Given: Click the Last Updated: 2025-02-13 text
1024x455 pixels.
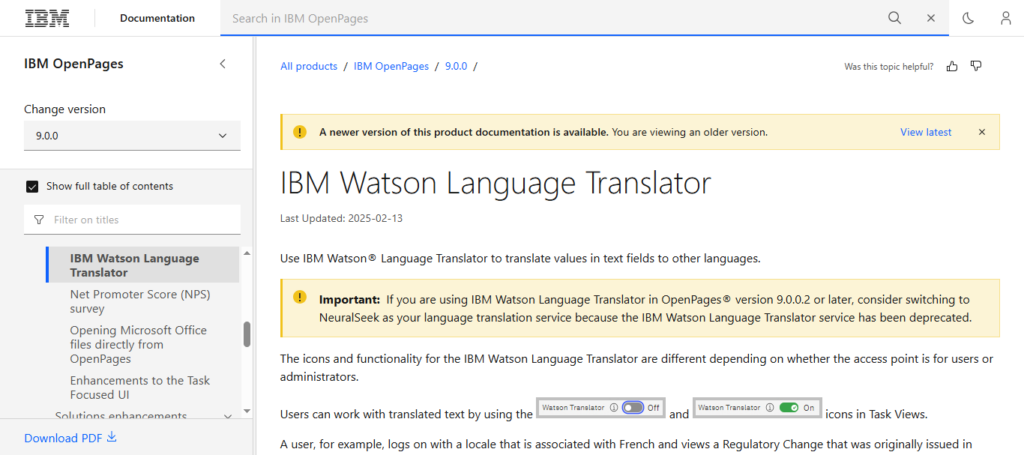Looking at the screenshot, I should click(x=342, y=218).
